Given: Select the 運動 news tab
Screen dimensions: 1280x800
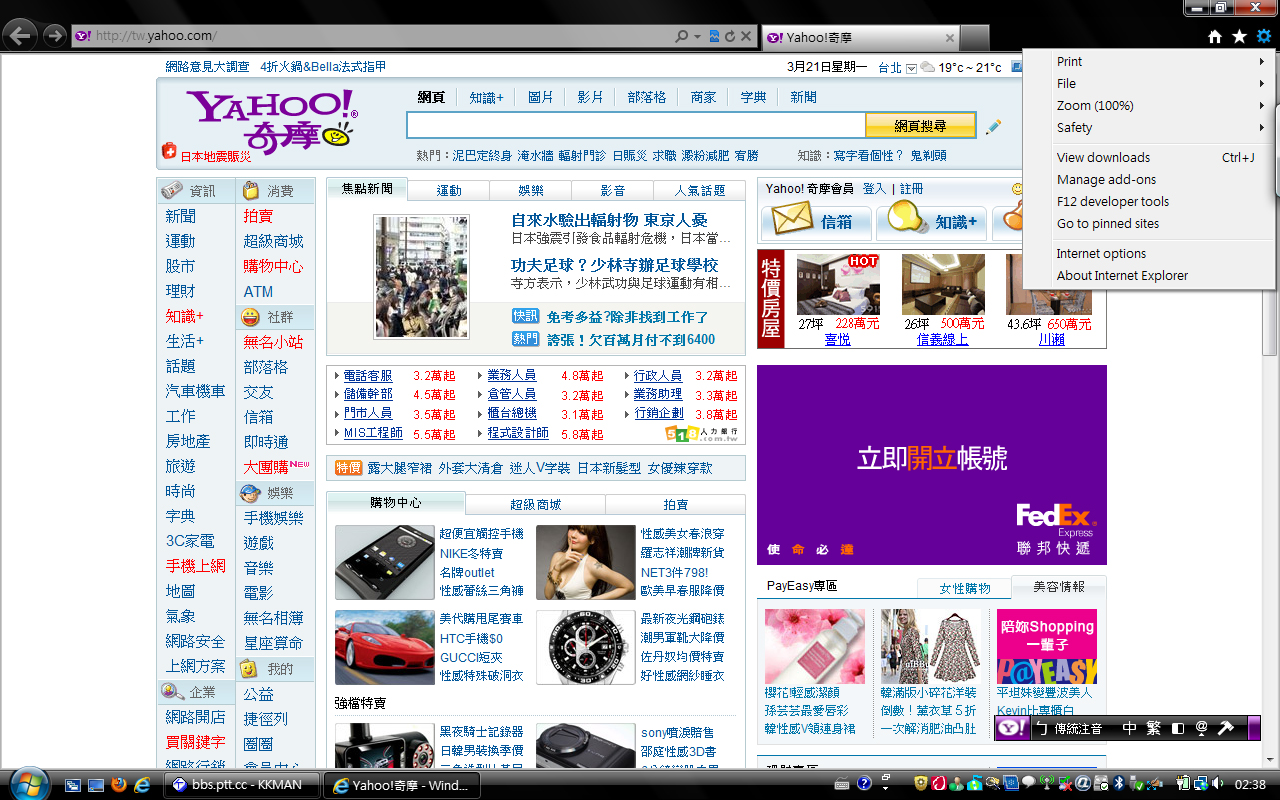Looking at the screenshot, I should tap(449, 190).
